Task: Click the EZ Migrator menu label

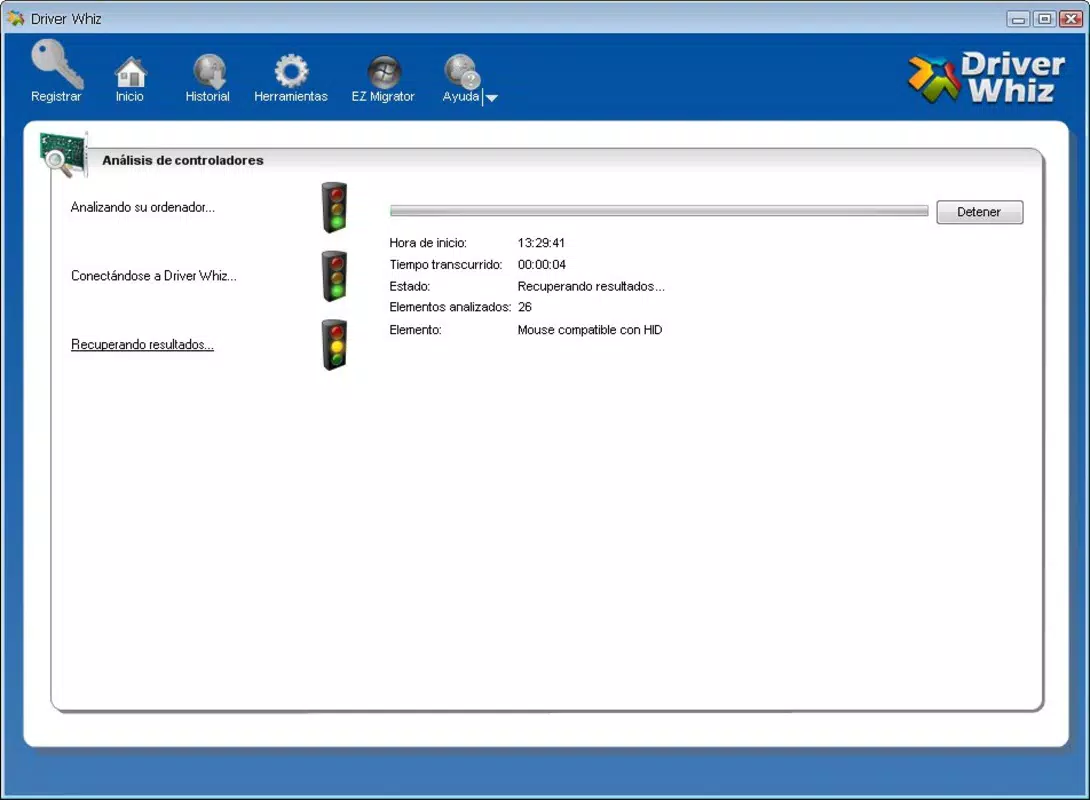Action: (x=383, y=97)
